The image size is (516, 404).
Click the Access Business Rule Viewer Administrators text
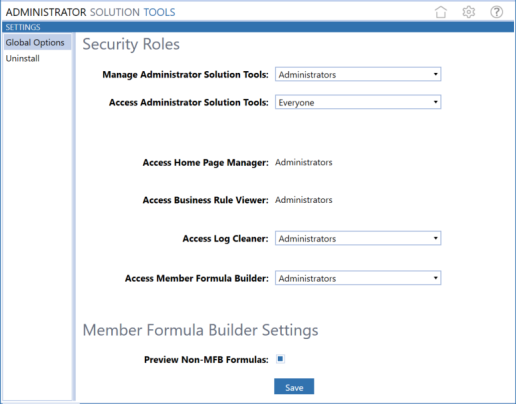(x=304, y=200)
